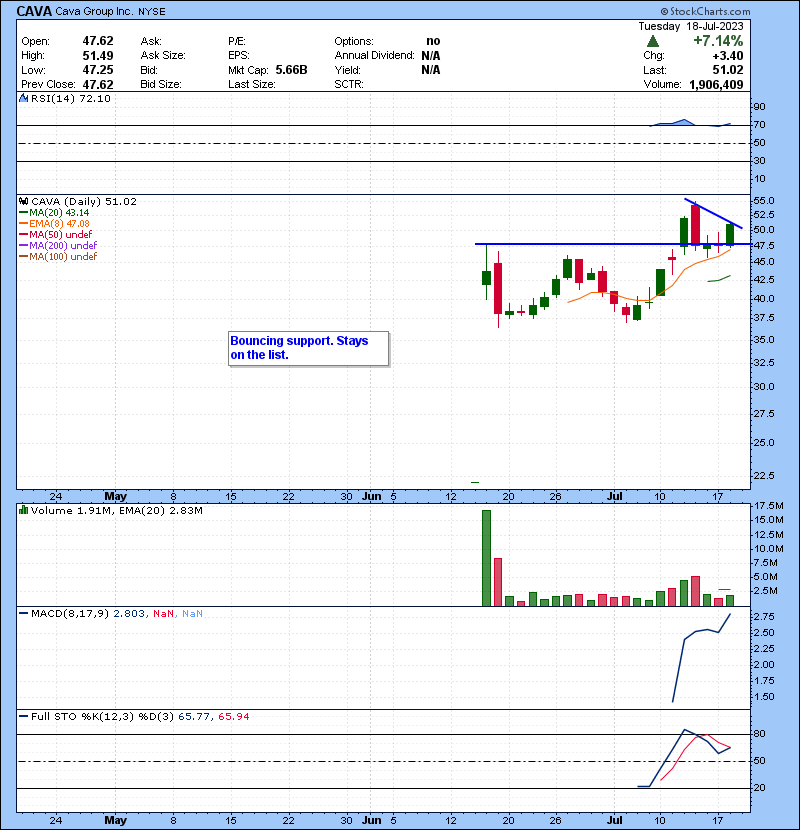Click the High value 51.49
Viewport: 800px width, 830px height.
(x=98, y=55)
